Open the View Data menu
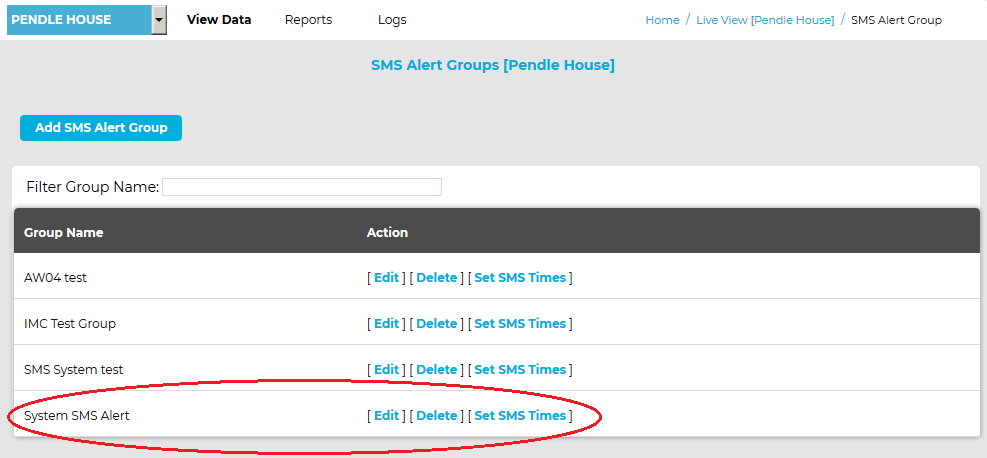This screenshot has width=987, height=458. pos(219,20)
